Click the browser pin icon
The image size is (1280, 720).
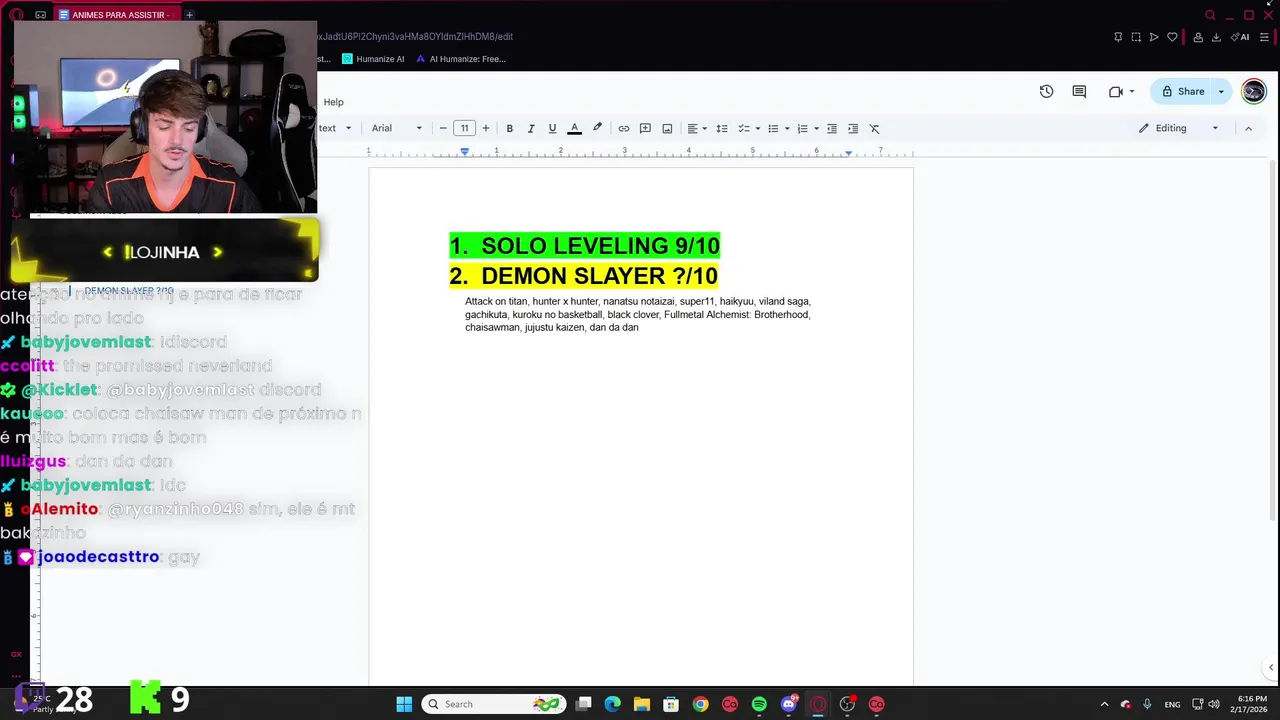coord(1118,37)
